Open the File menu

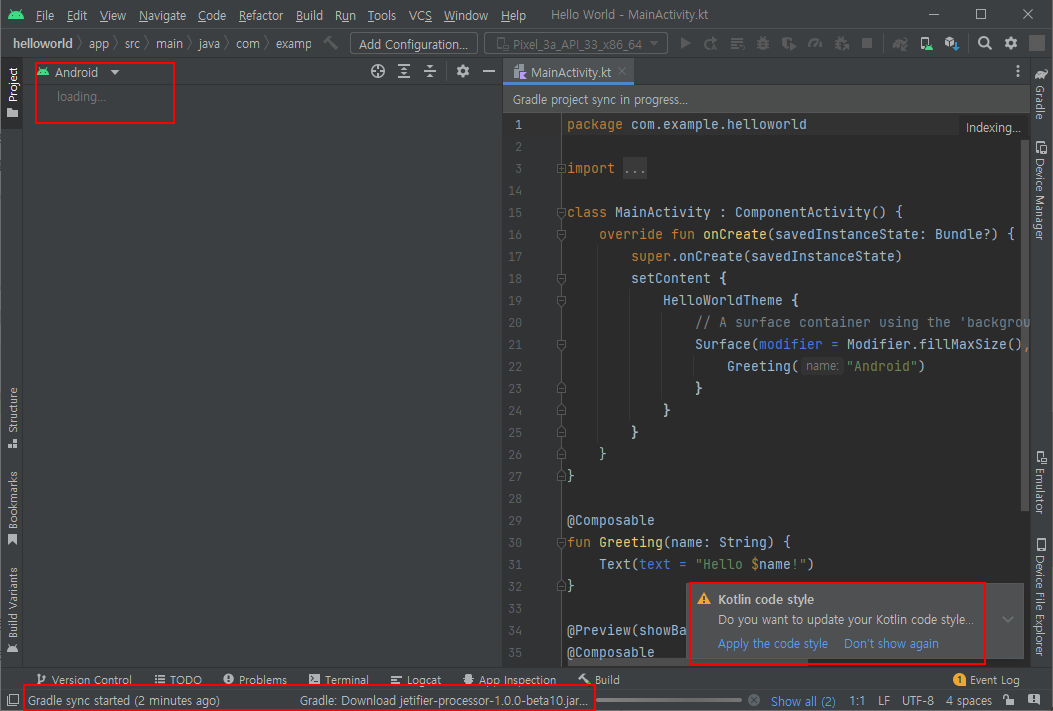[x=44, y=15]
